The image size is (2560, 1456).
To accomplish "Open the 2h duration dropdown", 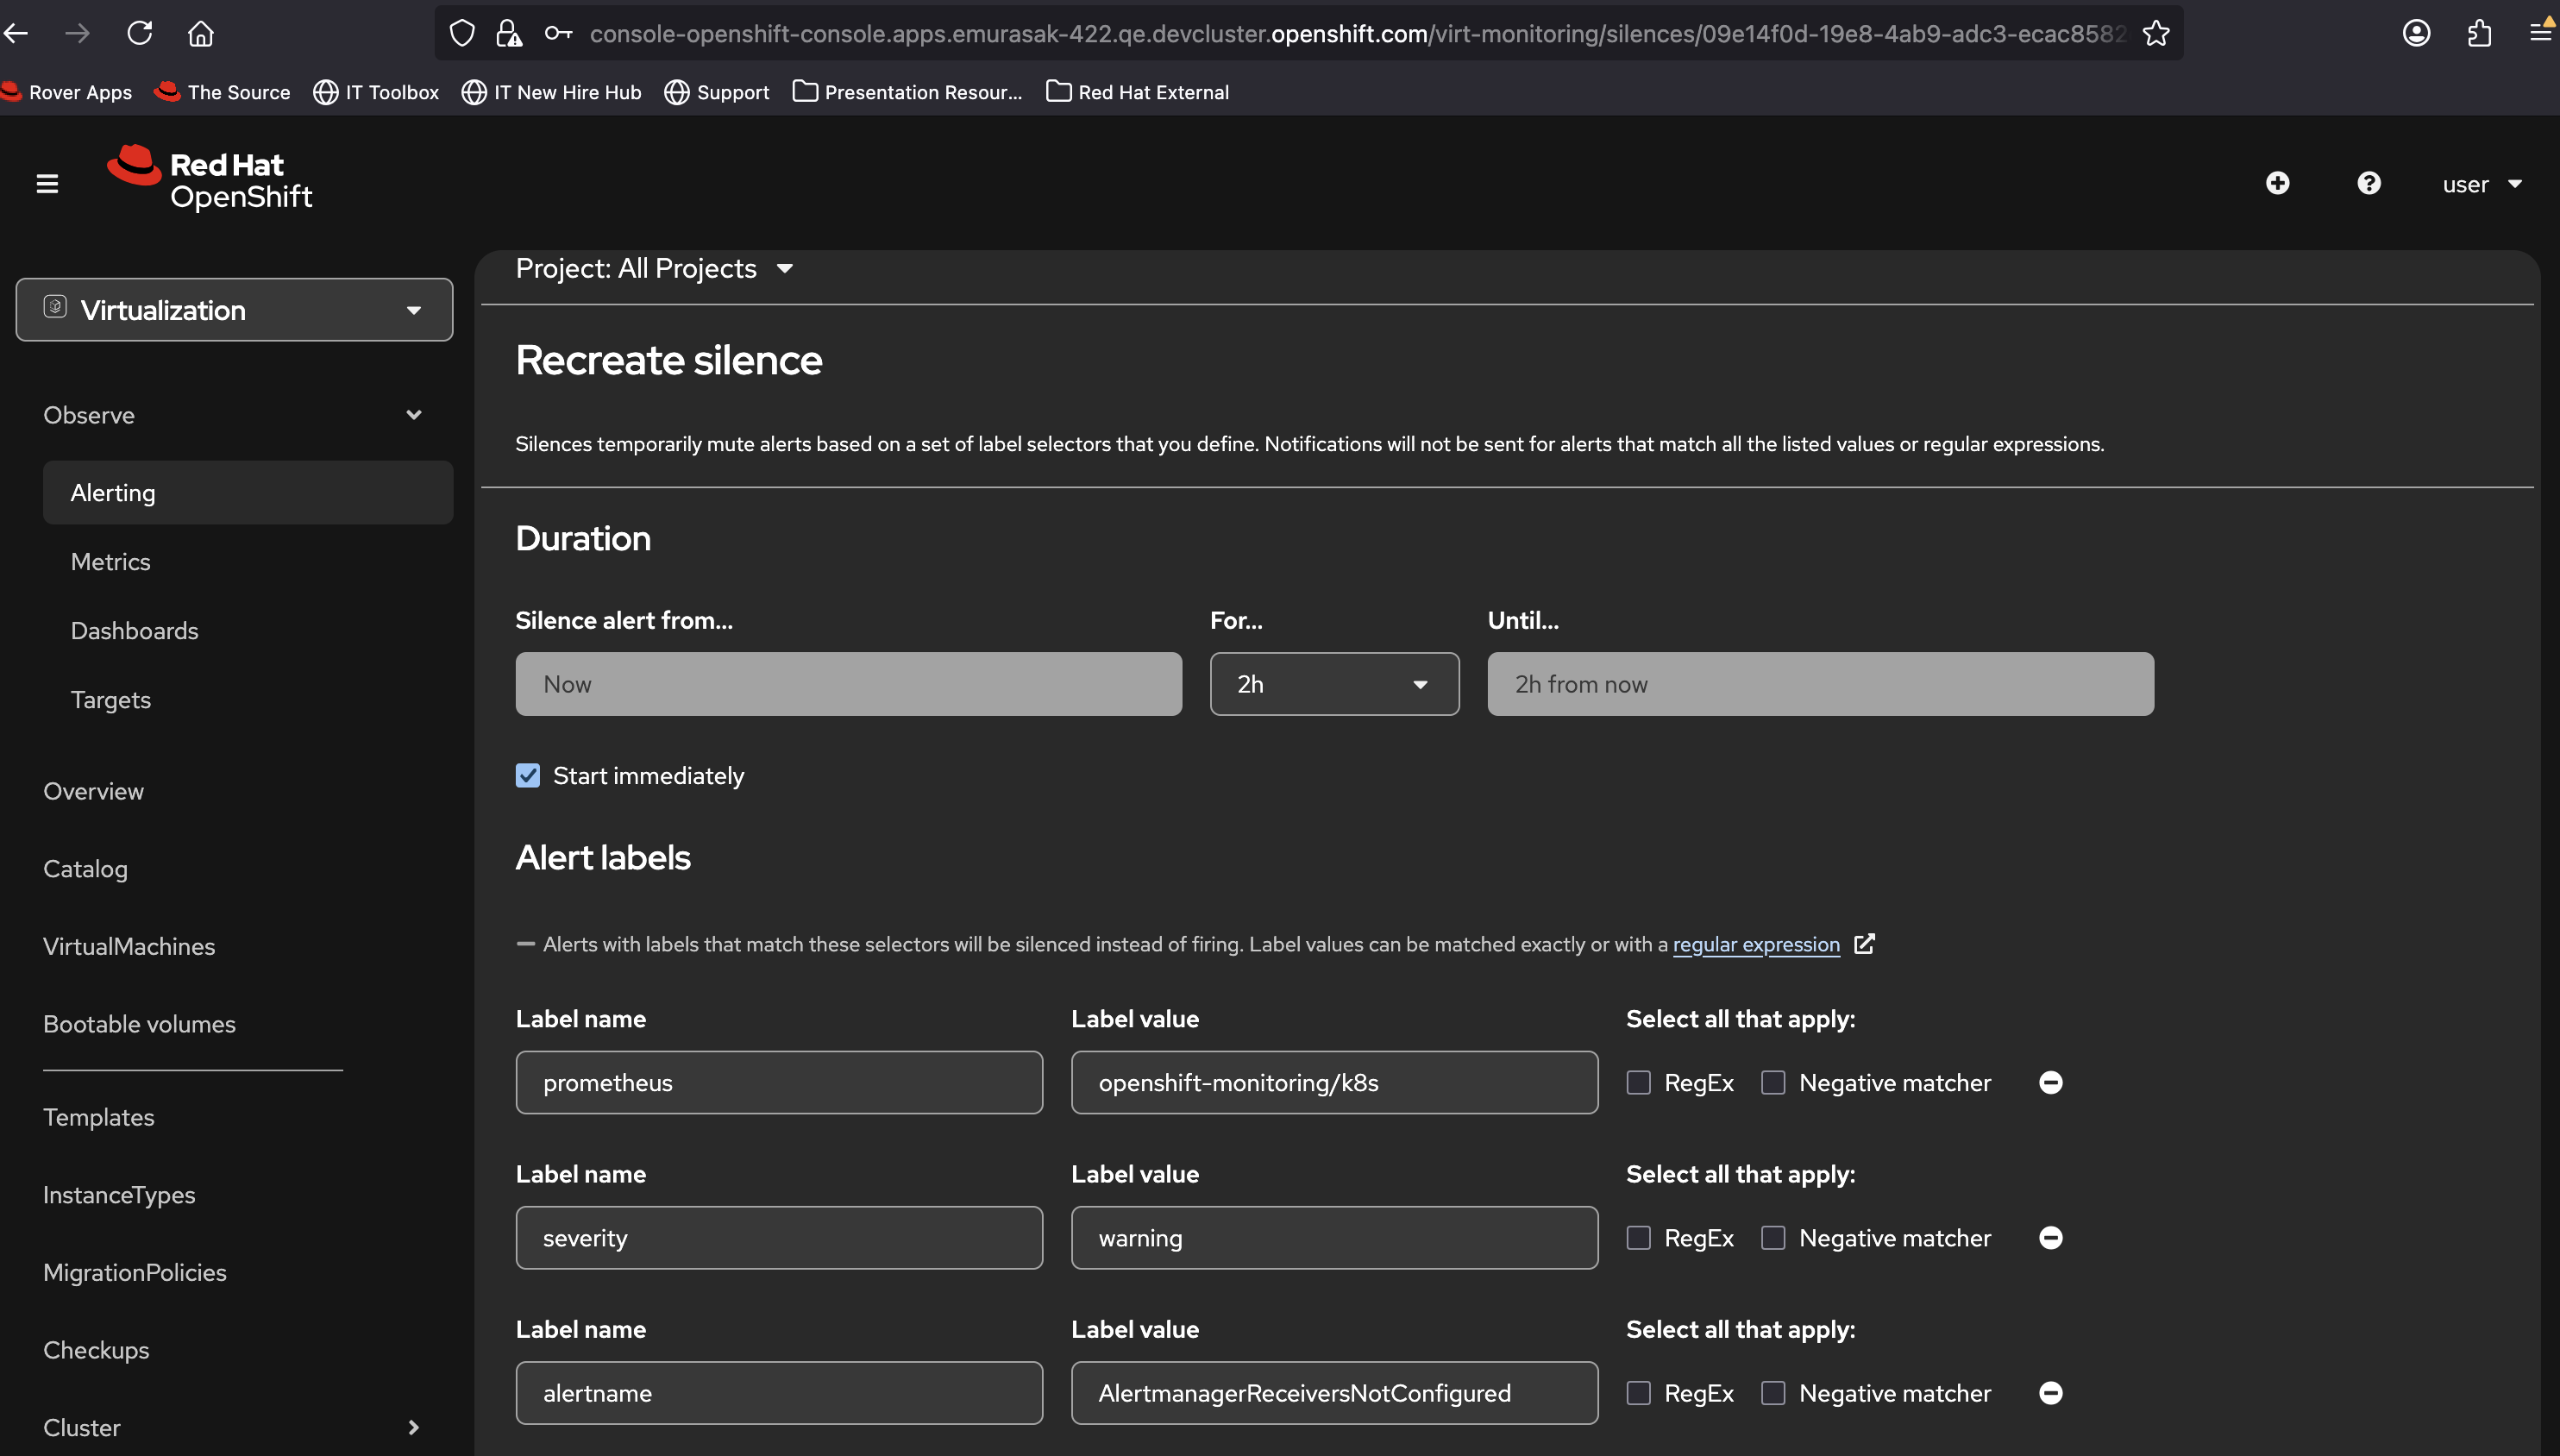I will (1334, 684).
